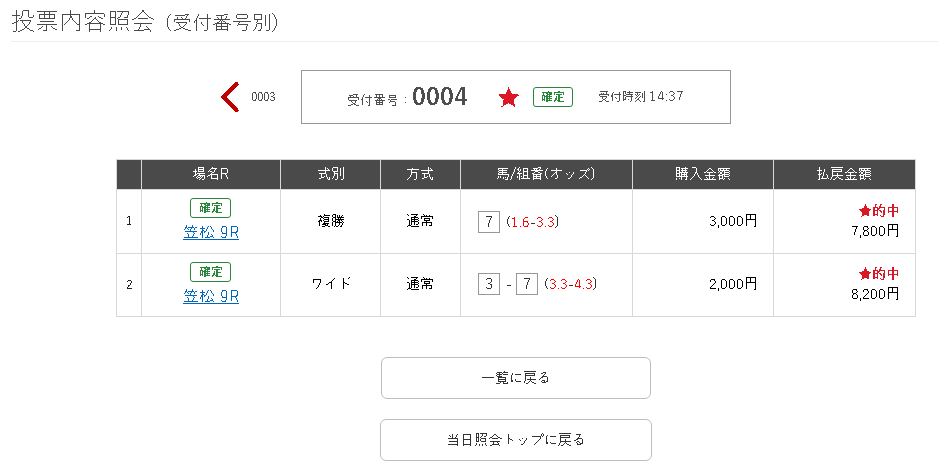Click the 購入金額 column header
938x475 pixels.
[702, 174]
